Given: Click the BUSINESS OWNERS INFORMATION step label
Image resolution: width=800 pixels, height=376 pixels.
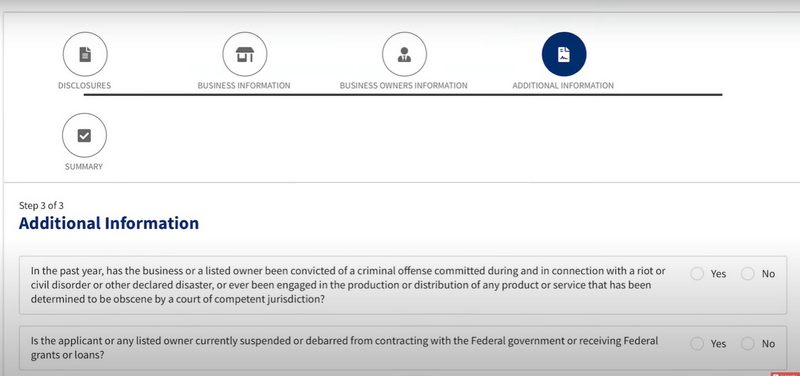Looking at the screenshot, I should pyautogui.click(x=404, y=86).
